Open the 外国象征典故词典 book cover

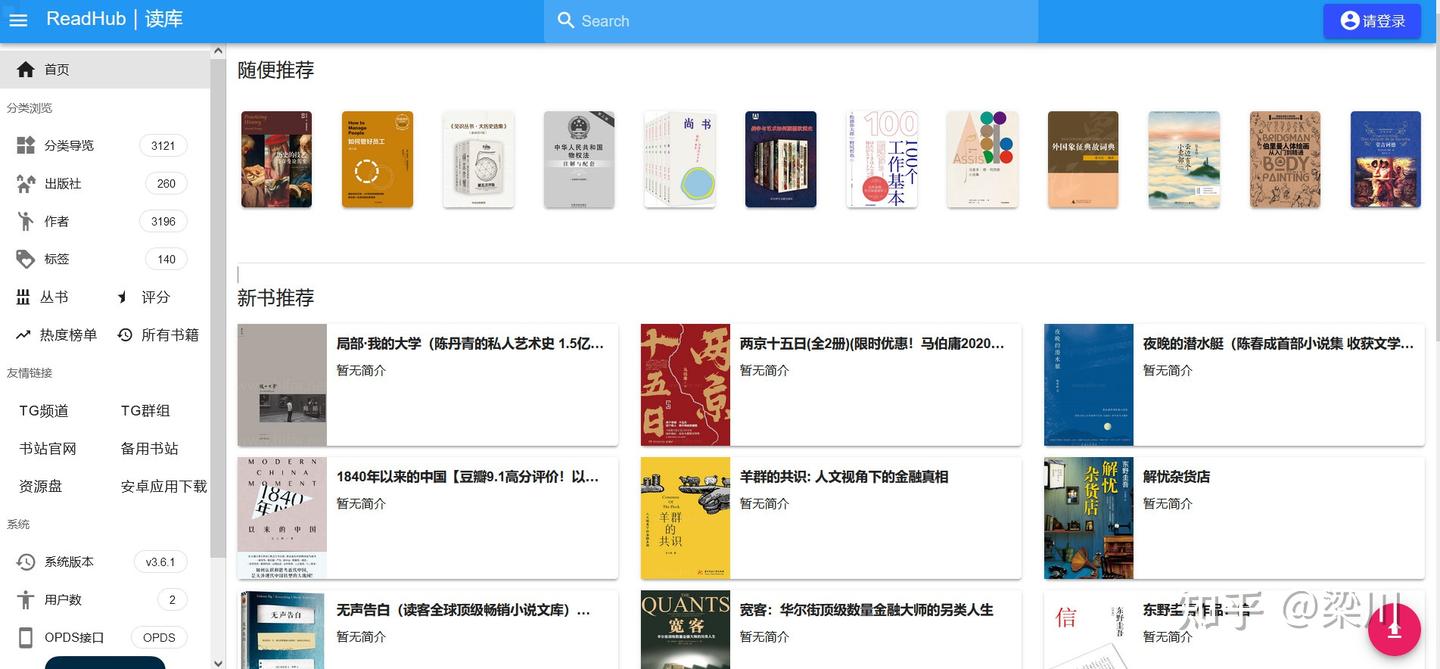pos(1083,159)
